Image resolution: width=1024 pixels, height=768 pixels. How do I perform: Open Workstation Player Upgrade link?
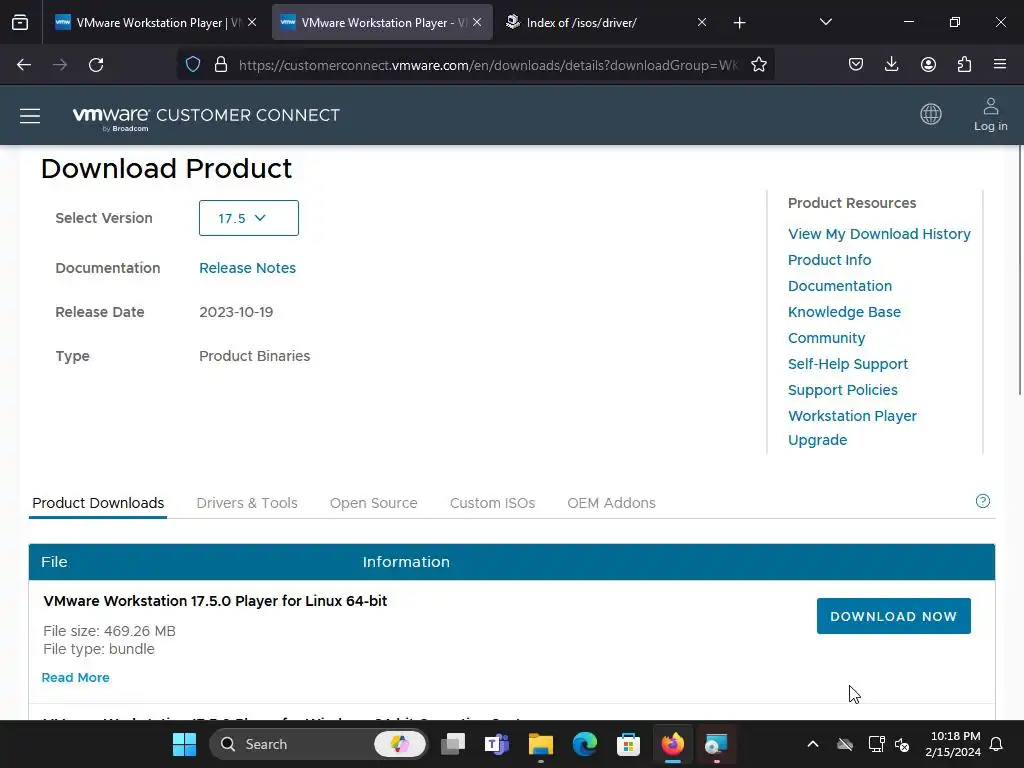(x=852, y=428)
